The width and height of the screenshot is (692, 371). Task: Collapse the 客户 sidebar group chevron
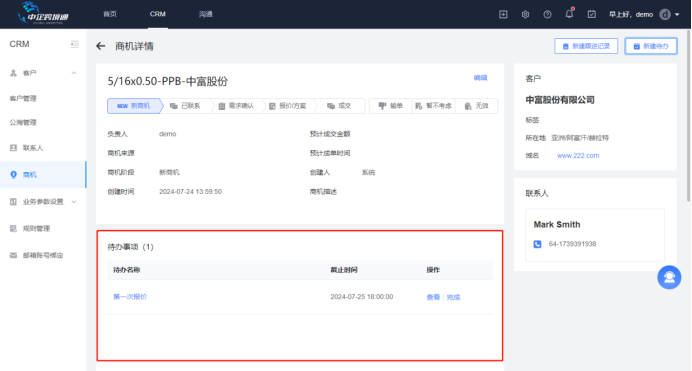(74, 73)
